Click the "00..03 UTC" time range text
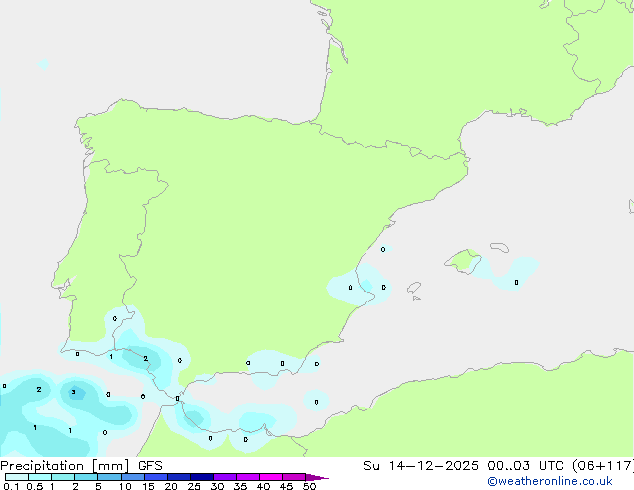Screen dimensions: 634x490 (x=527, y=466)
